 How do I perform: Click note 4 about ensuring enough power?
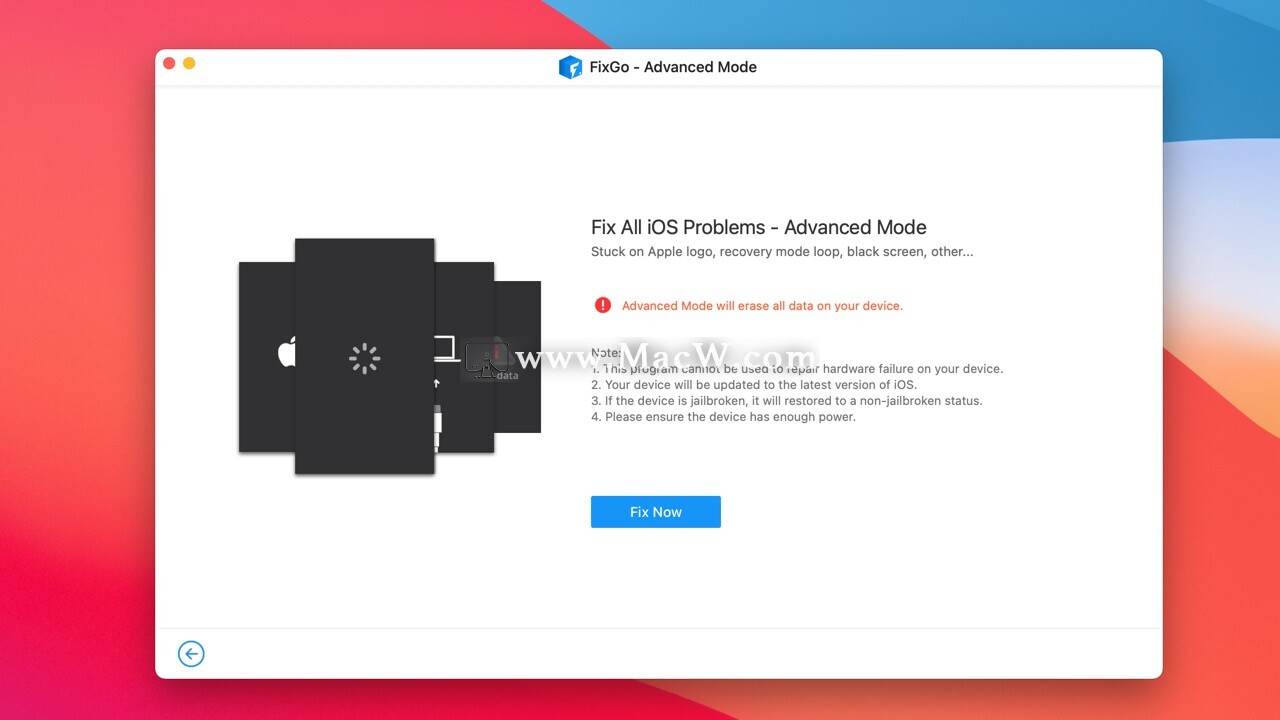(x=723, y=417)
